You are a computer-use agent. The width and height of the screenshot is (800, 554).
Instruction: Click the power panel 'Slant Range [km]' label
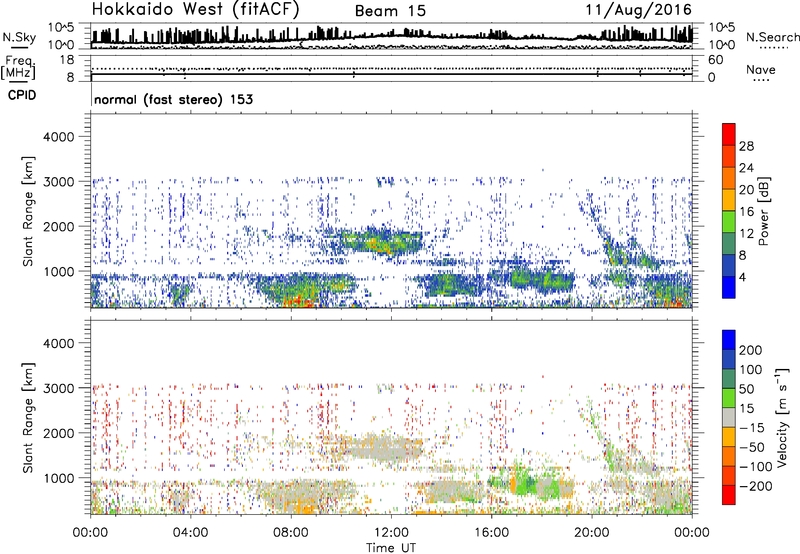28,211
